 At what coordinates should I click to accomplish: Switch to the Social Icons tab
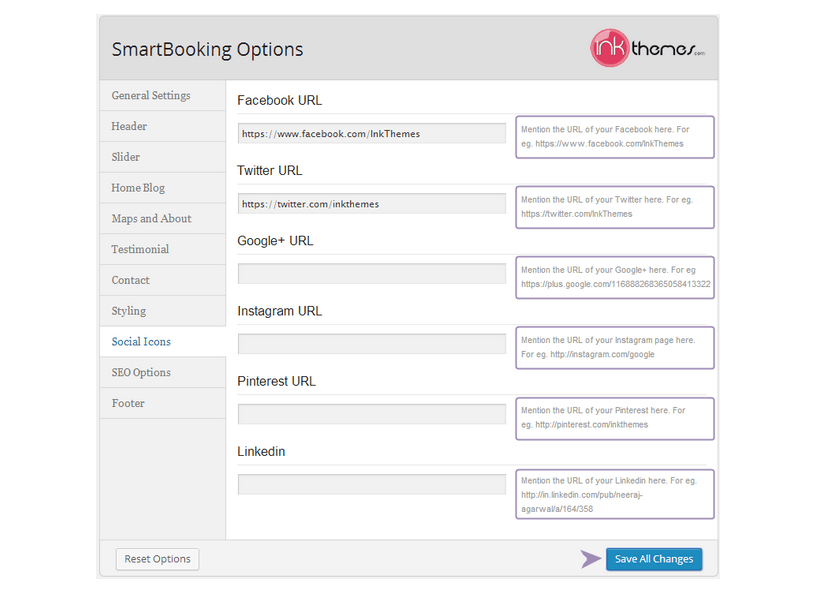pyautogui.click(x=140, y=341)
